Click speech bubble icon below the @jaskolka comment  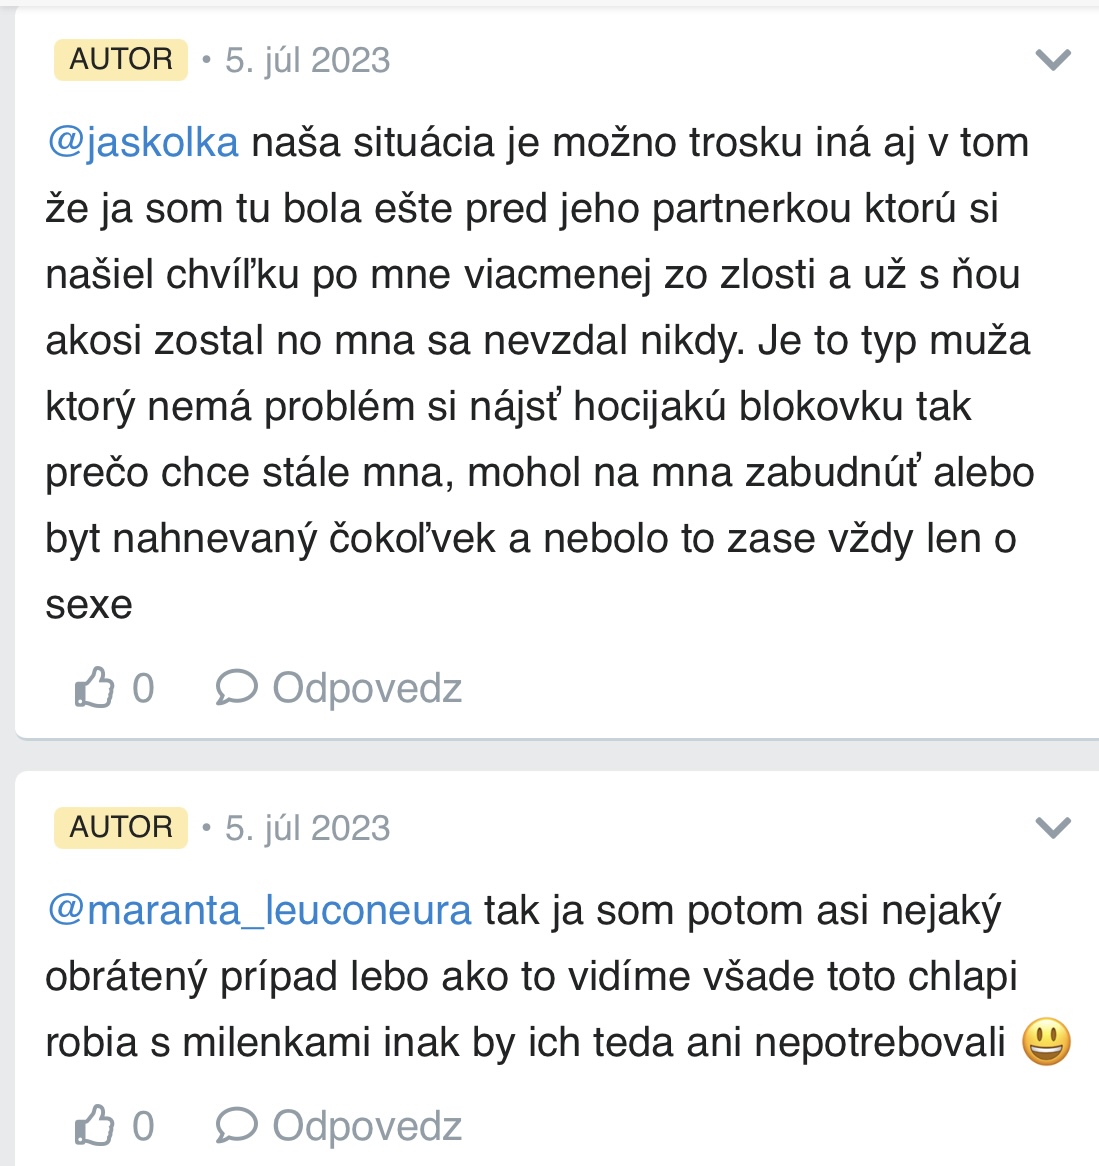[236, 688]
